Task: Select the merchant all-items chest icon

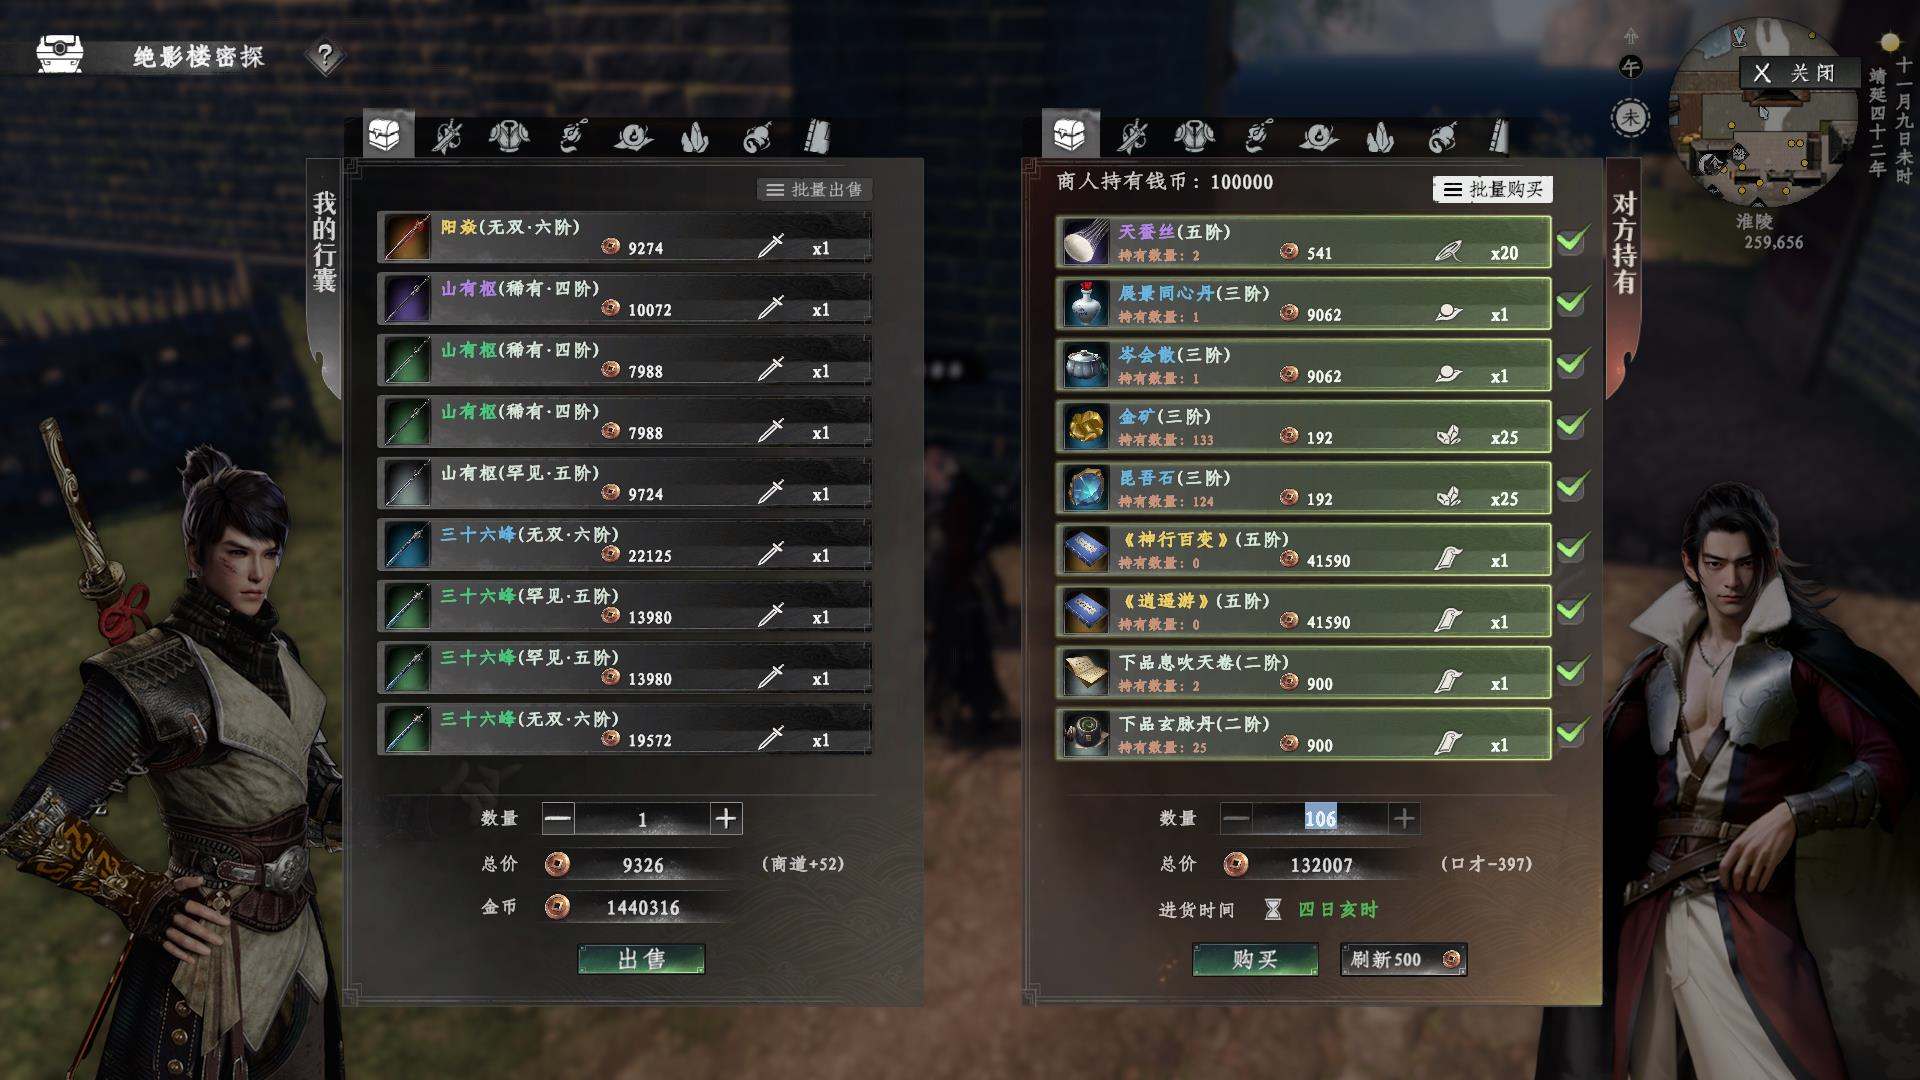Action: click(1070, 134)
